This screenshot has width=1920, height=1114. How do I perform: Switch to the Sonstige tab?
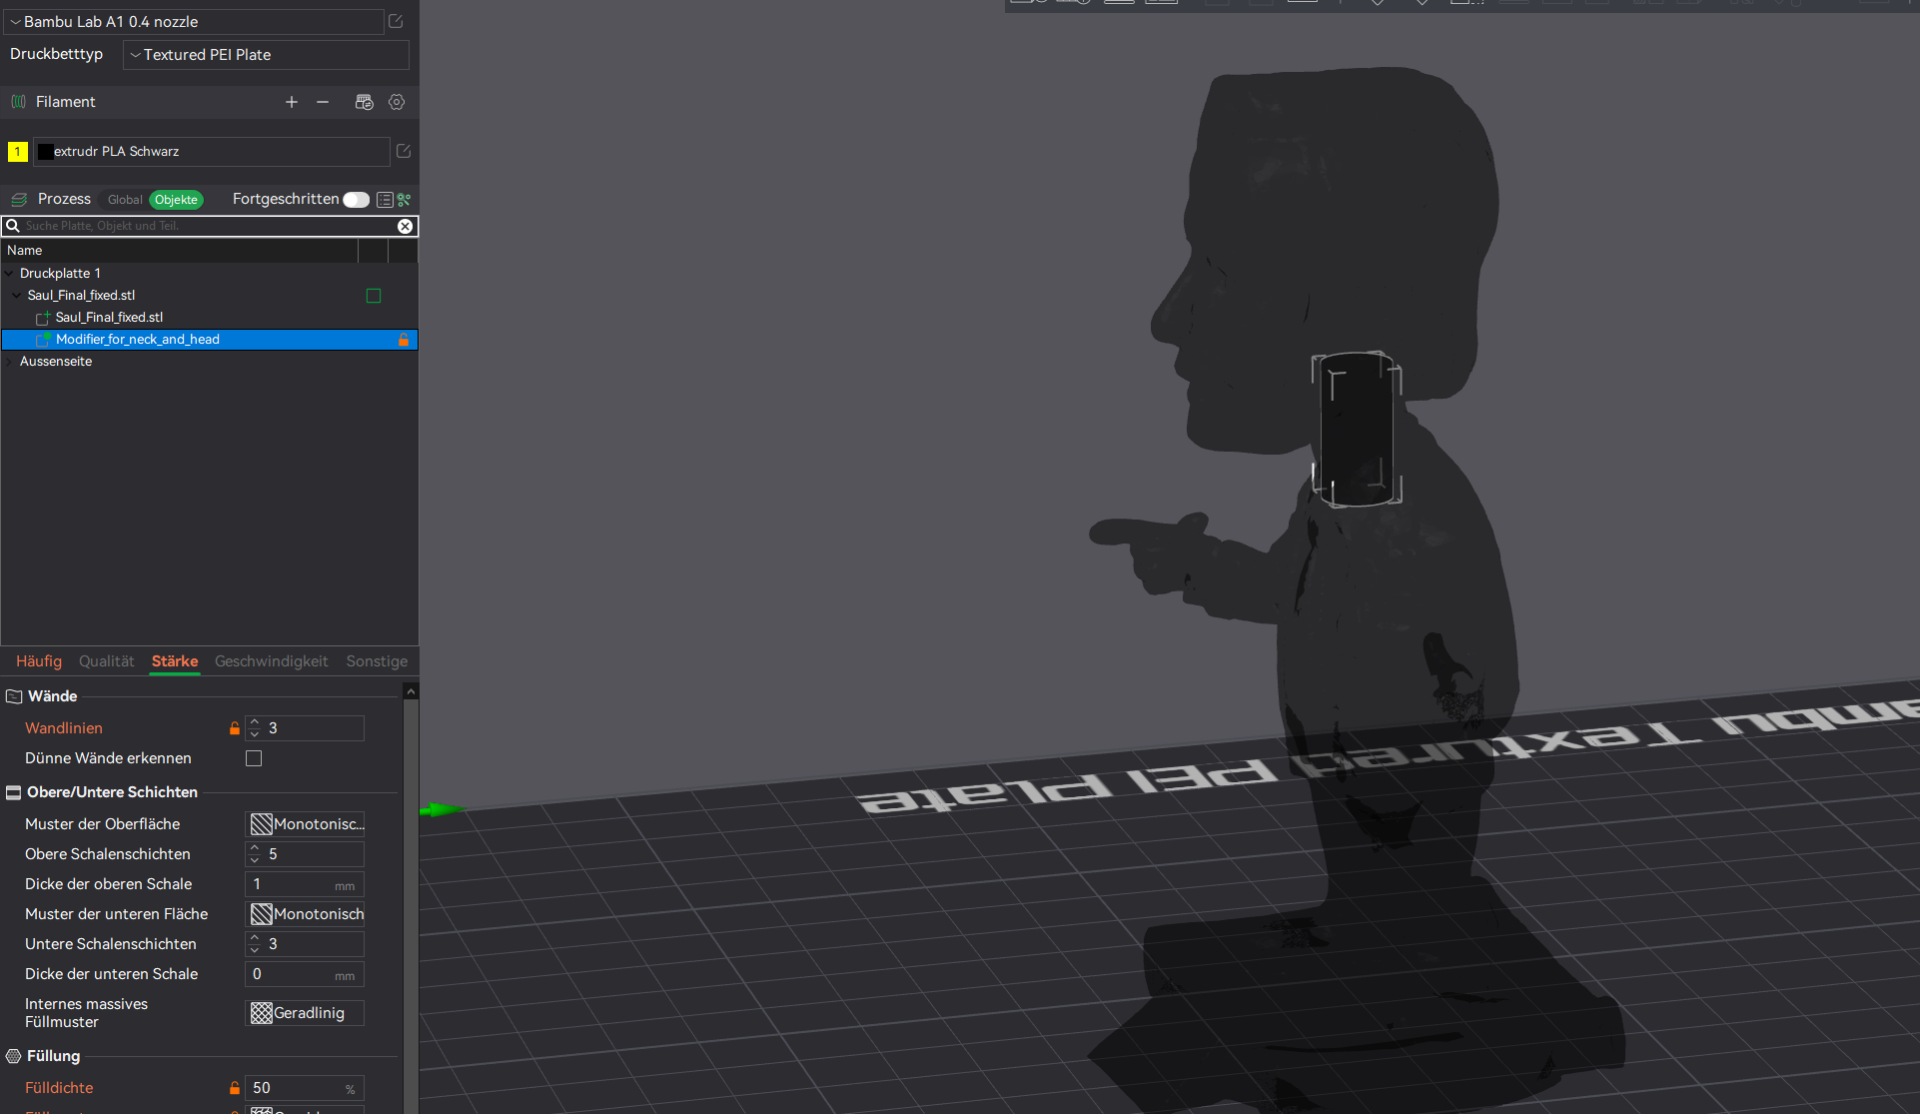click(x=377, y=661)
